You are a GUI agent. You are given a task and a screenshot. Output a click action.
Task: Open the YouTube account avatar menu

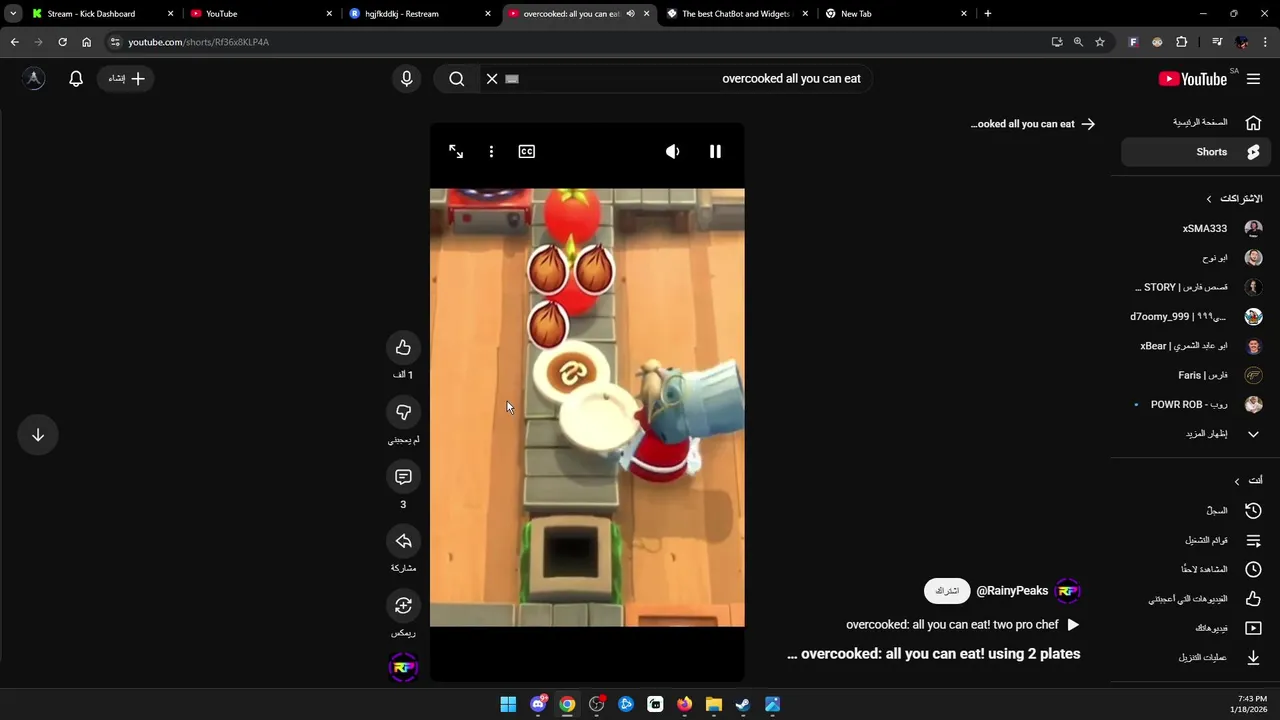click(34, 79)
